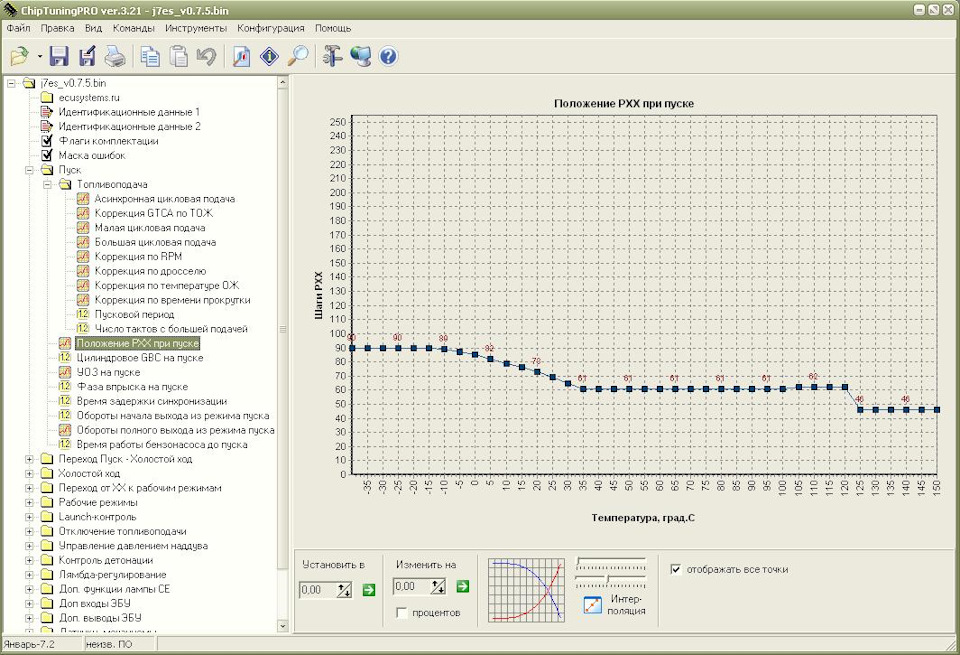Click the curve preview thumbnail with red and blue lines
960x655 pixels.
coord(527,590)
